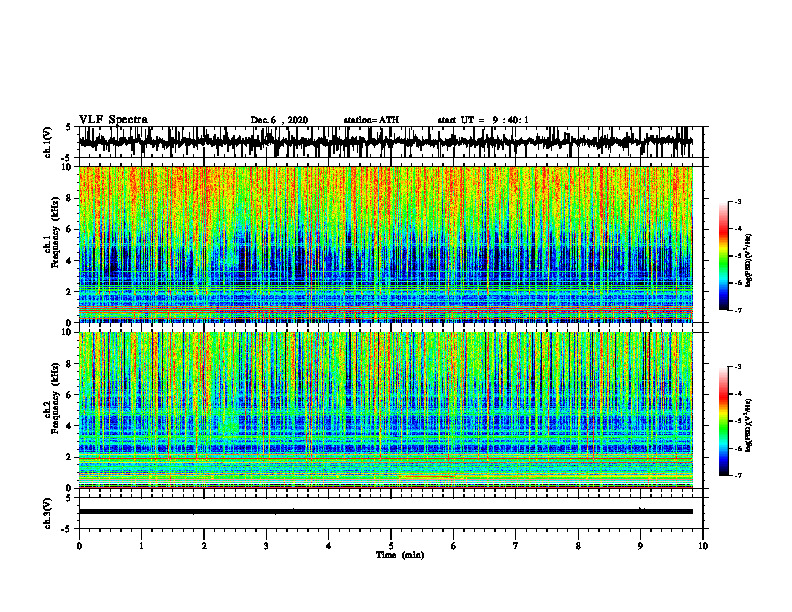Click the 'station= ATH' header label

(371, 120)
